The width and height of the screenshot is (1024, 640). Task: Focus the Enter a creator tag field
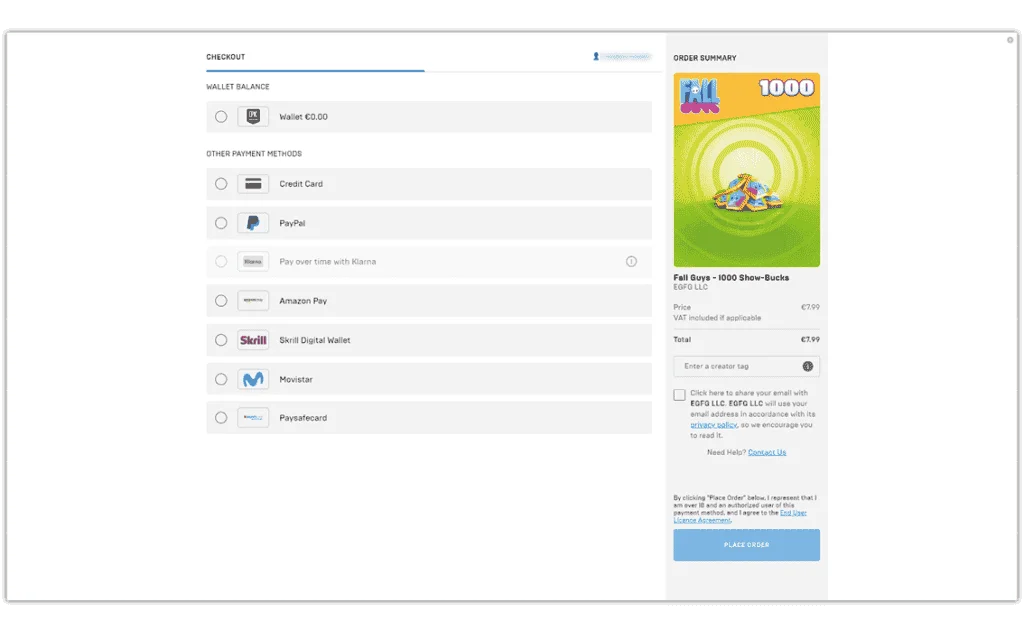(746, 366)
